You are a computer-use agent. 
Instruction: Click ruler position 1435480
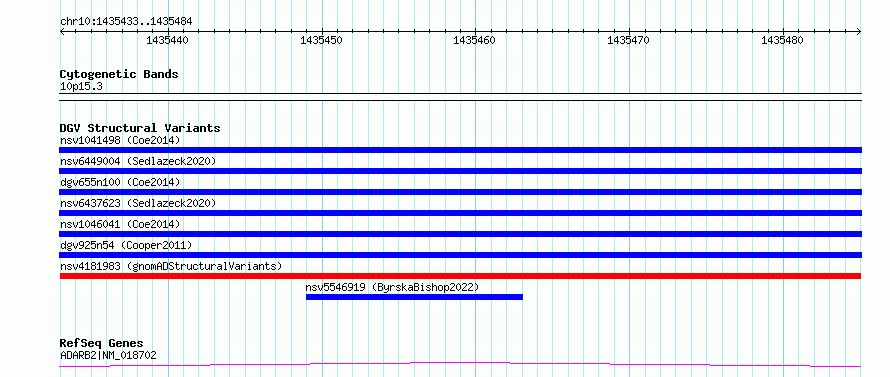782,40
